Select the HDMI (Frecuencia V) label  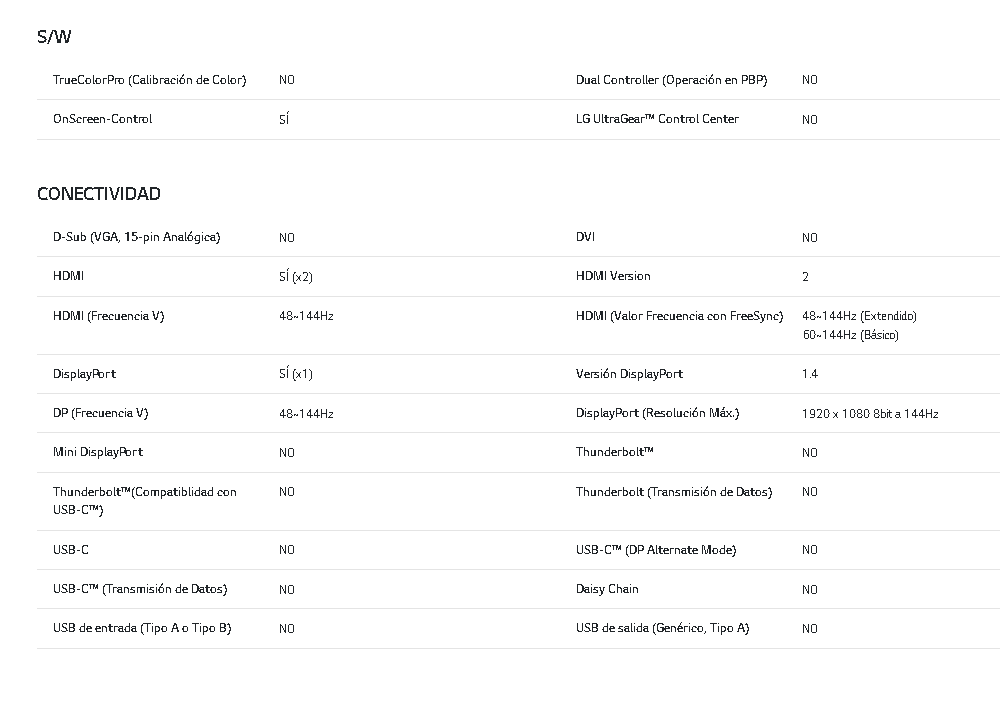[108, 316]
